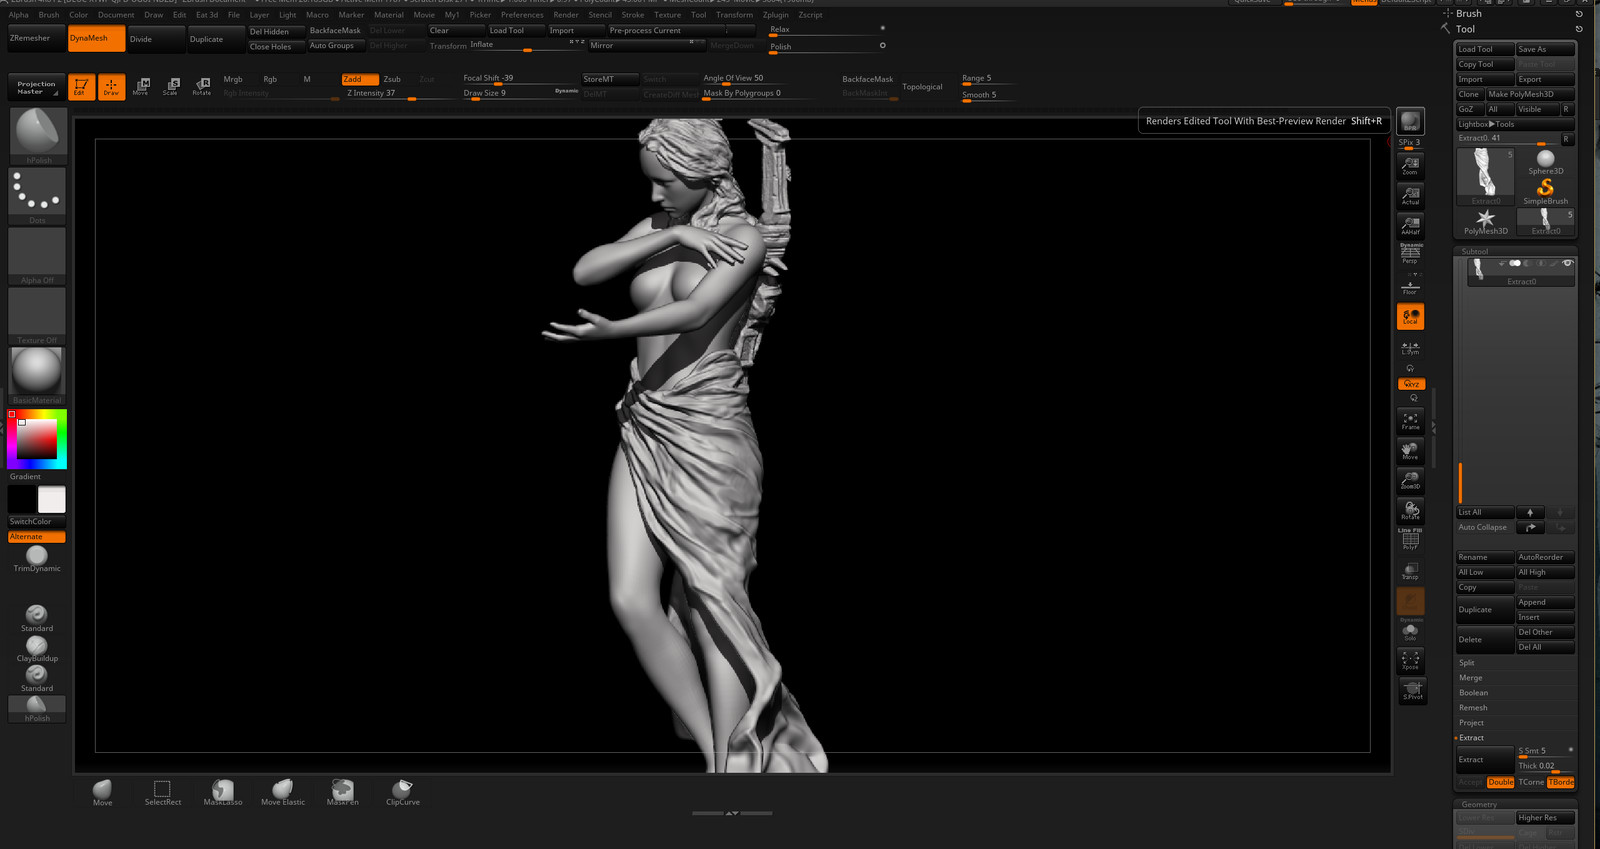The width and height of the screenshot is (1600, 849).
Task: Toggle Extract0 subtool eye visibility
Action: tap(1567, 263)
